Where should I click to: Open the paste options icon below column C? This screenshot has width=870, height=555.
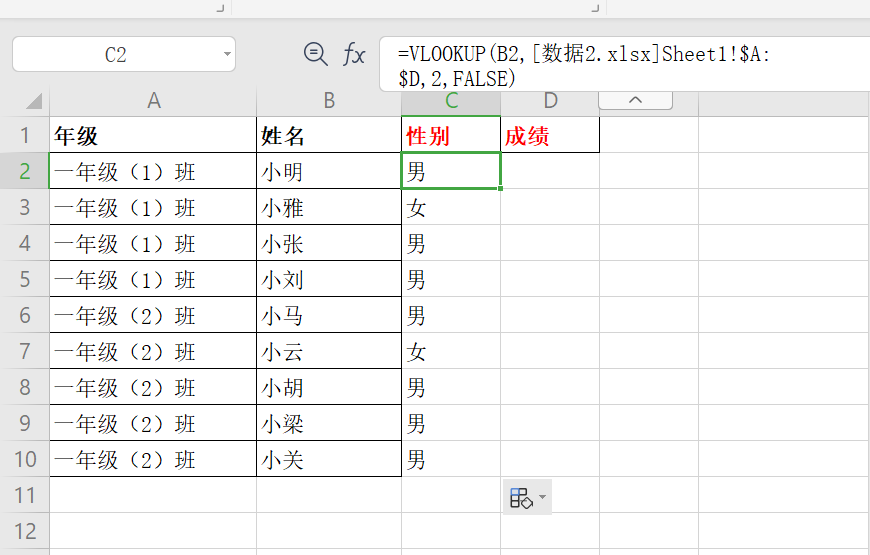(520, 497)
